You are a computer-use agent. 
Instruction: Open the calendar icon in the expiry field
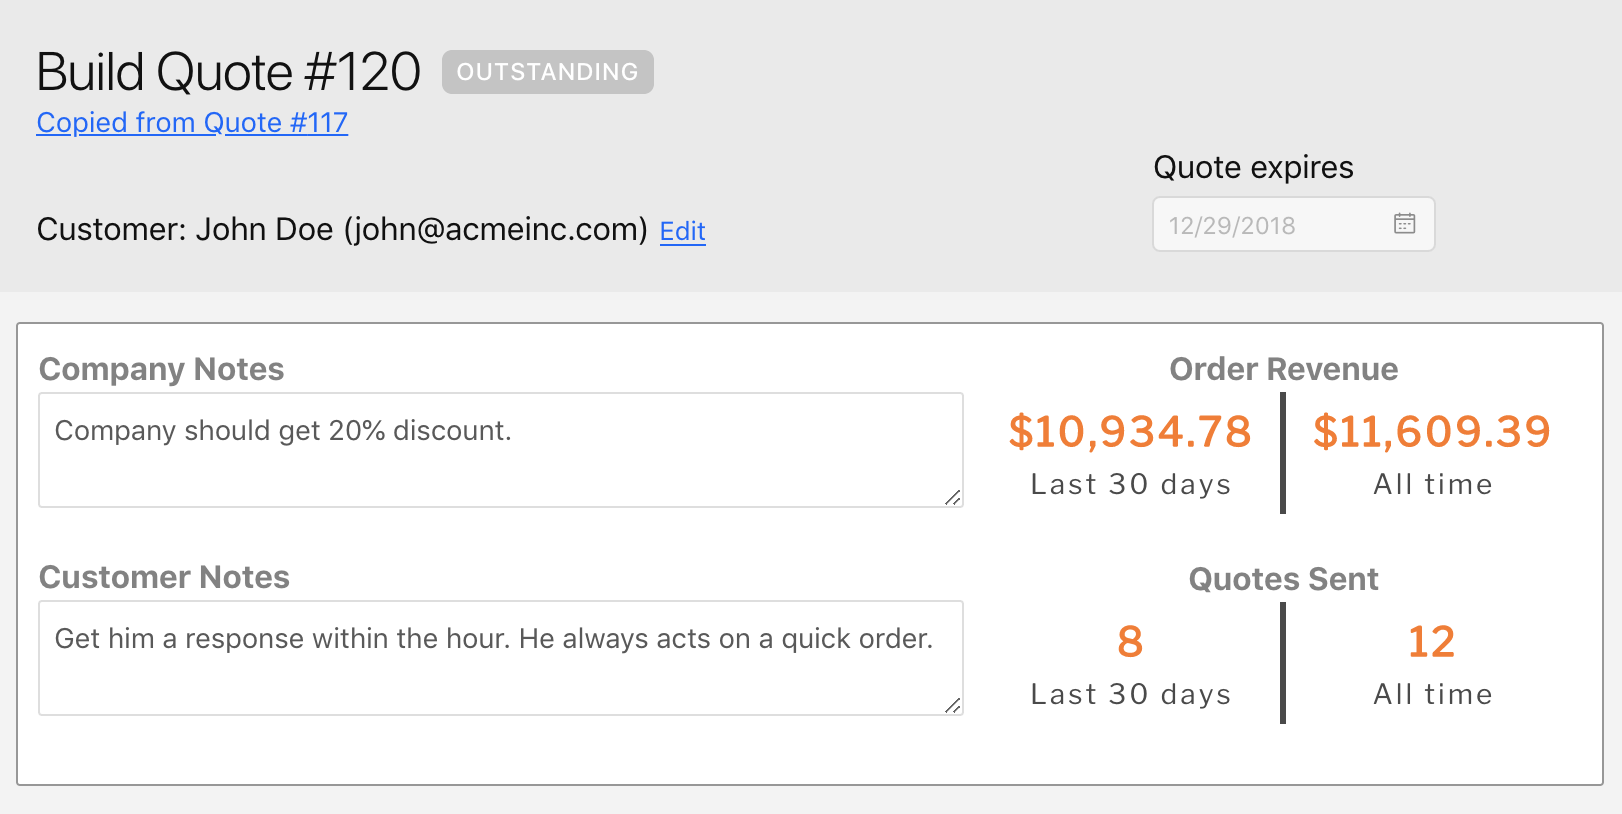pos(1404,224)
